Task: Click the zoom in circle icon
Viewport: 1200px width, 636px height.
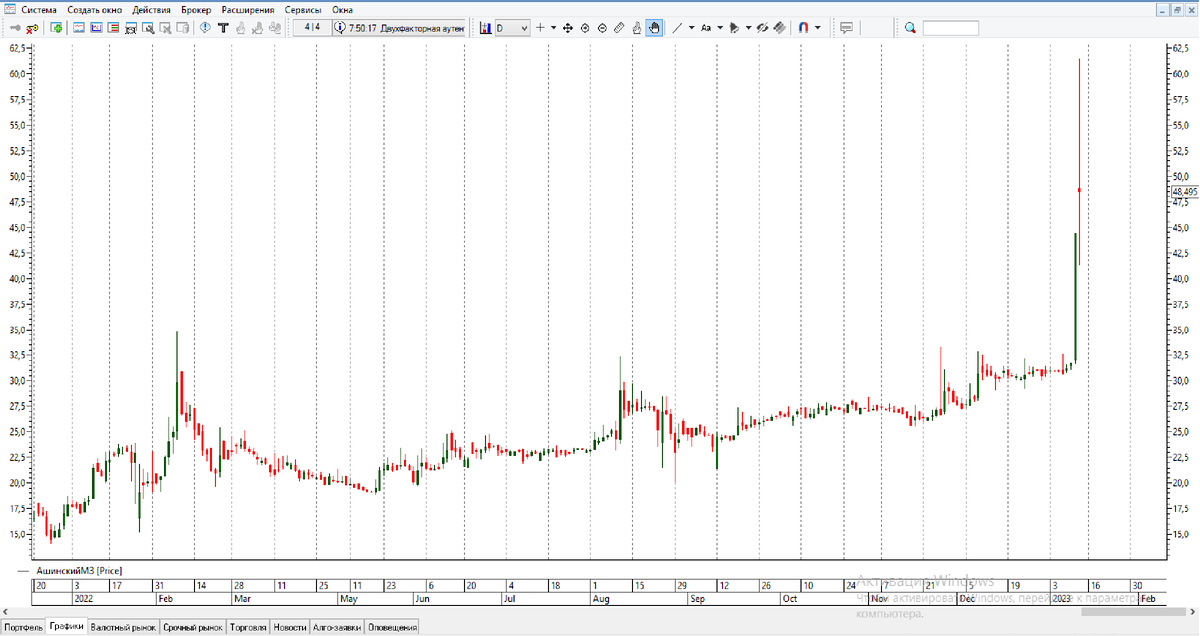Action: click(x=585, y=28)
